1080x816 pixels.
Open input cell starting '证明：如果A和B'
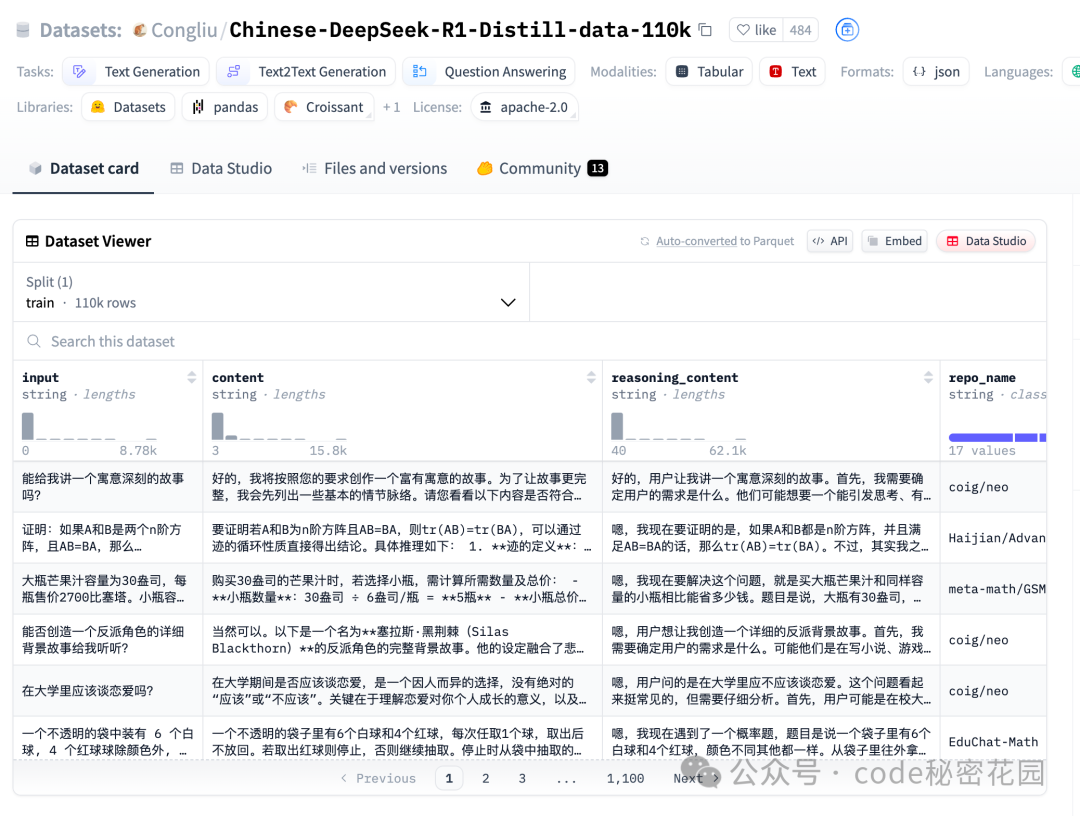coord(108,538)
